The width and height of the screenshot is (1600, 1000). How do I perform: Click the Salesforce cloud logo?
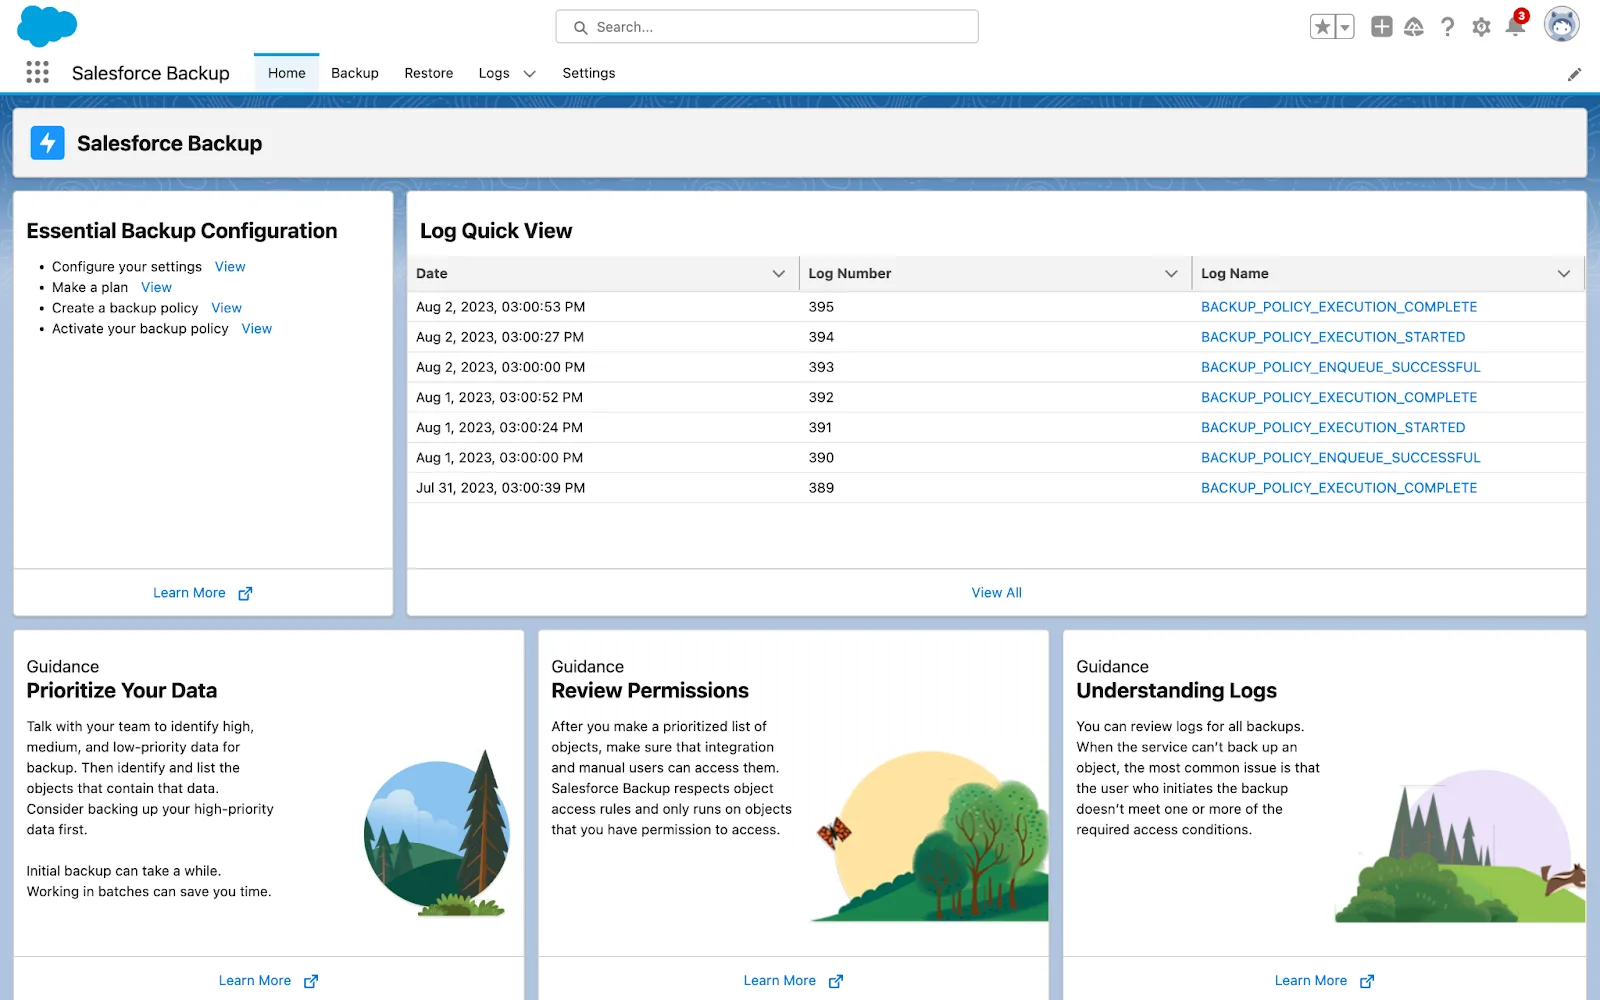coord(47,25)
